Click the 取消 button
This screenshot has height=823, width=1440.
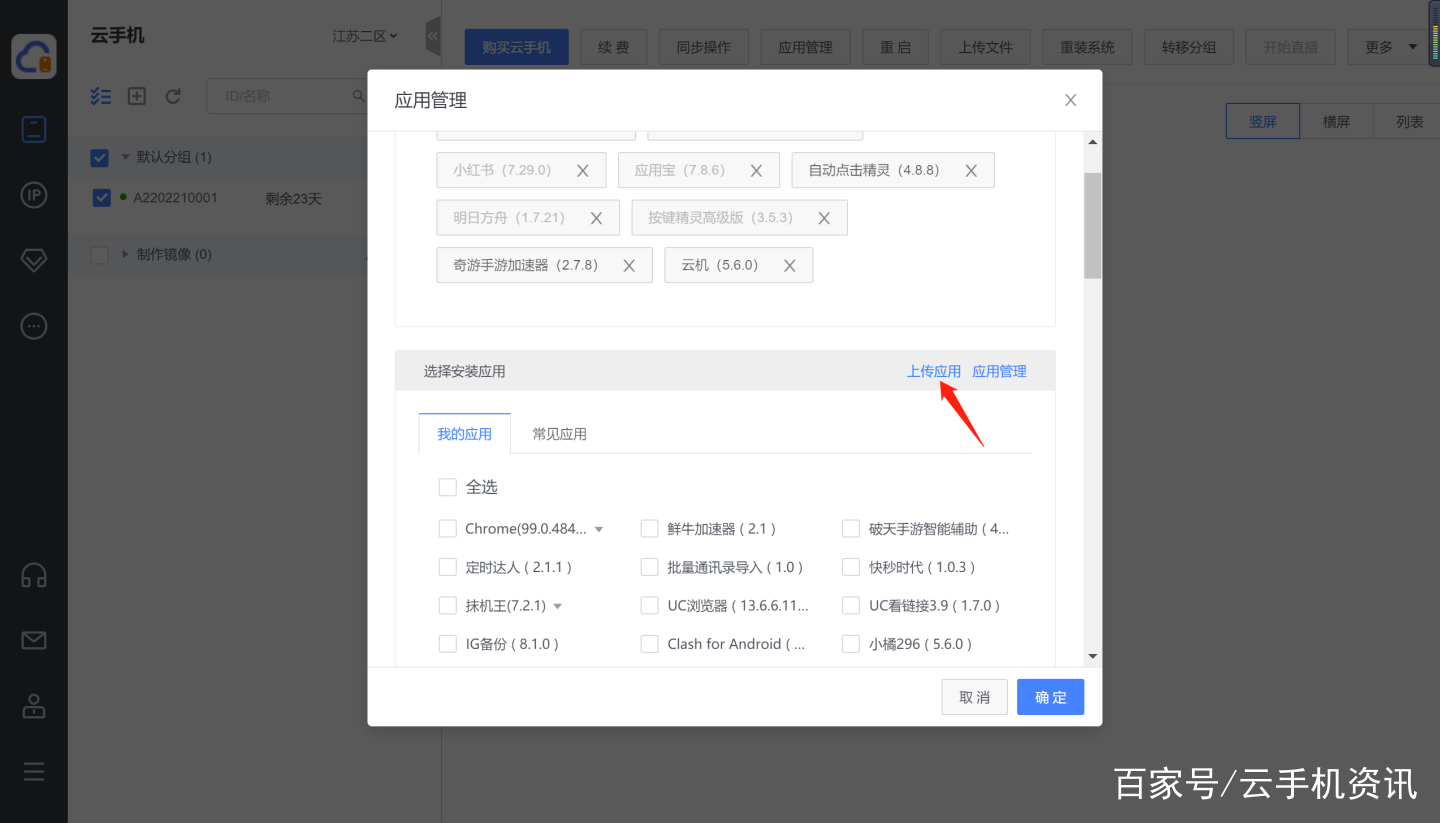(x=975, y=697)
